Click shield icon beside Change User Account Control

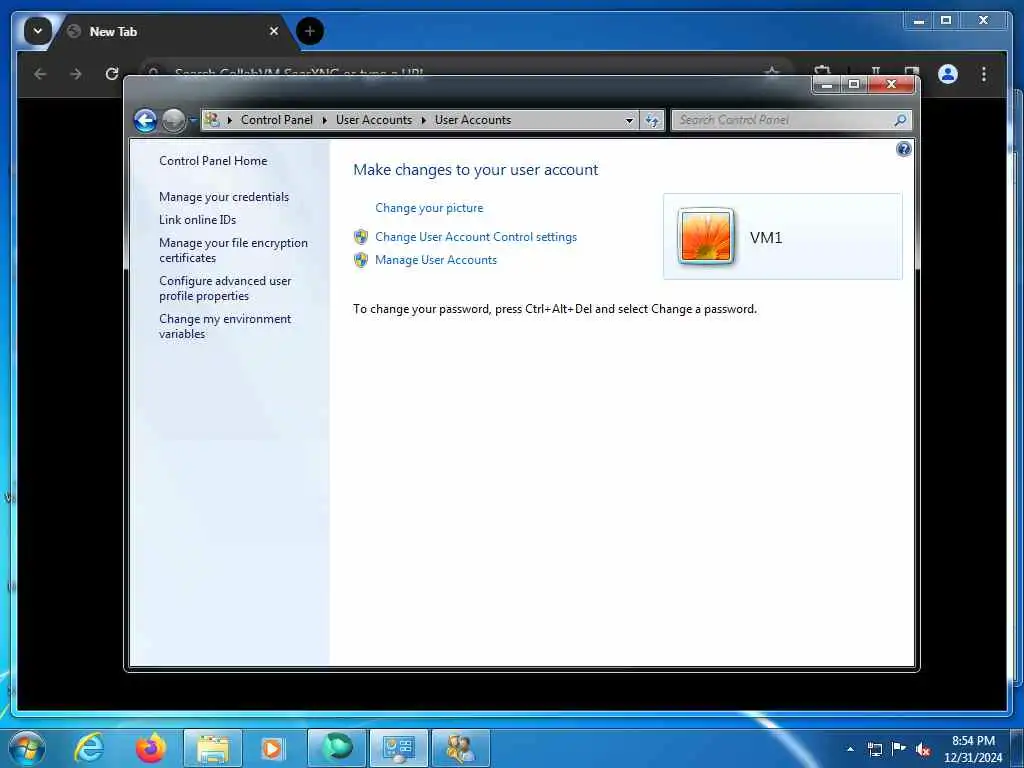(360, 237)
